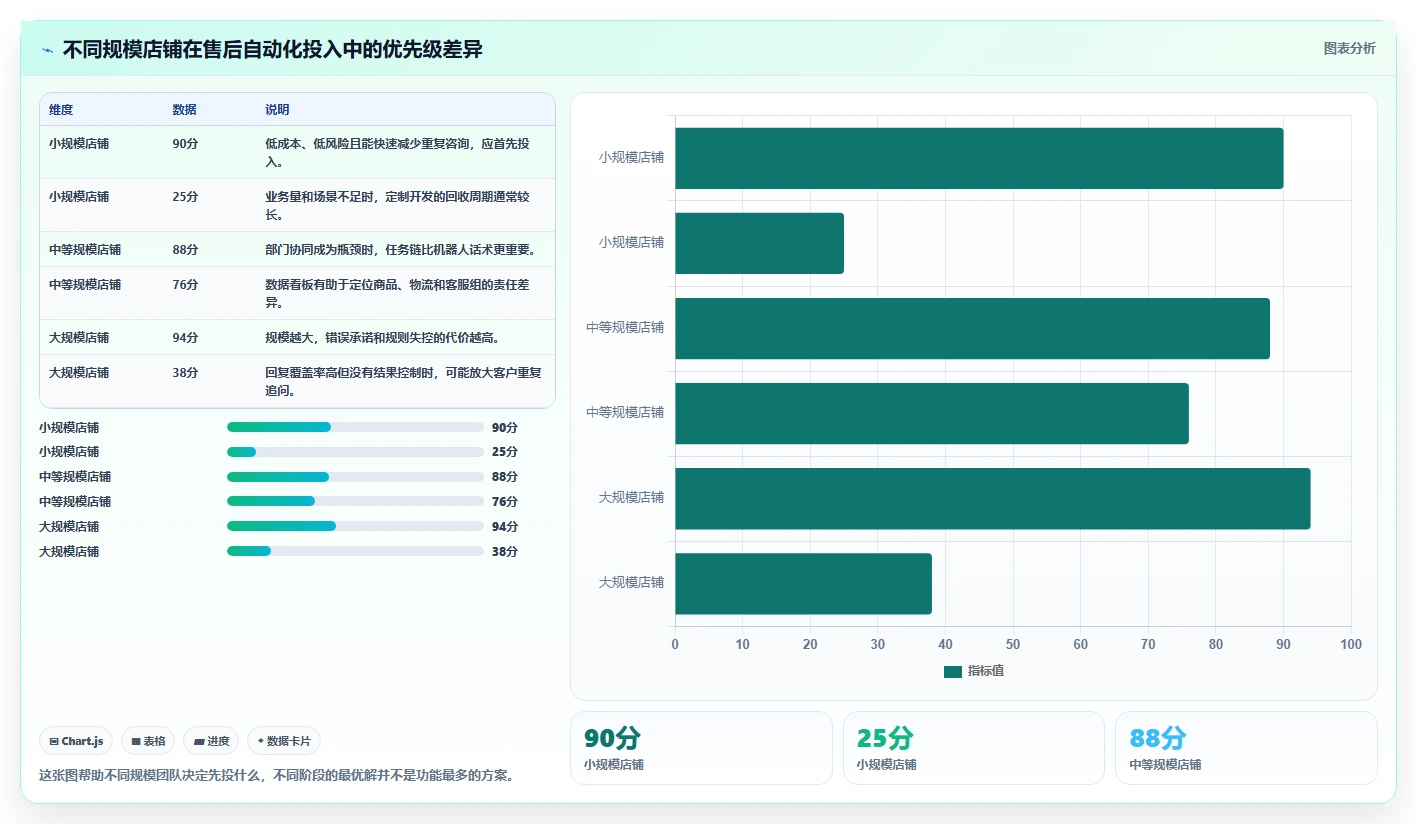Select the 说明 column header
1417x824 pixels.
coord(277,110)
